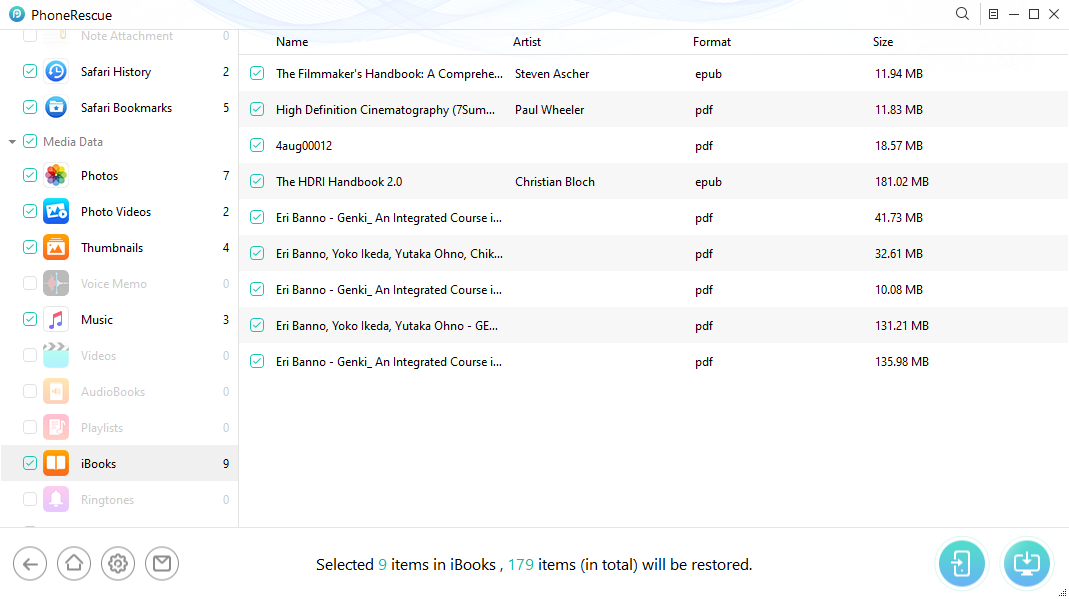
Task: Select the Safari History icon
Action: [x=56, y=72]
